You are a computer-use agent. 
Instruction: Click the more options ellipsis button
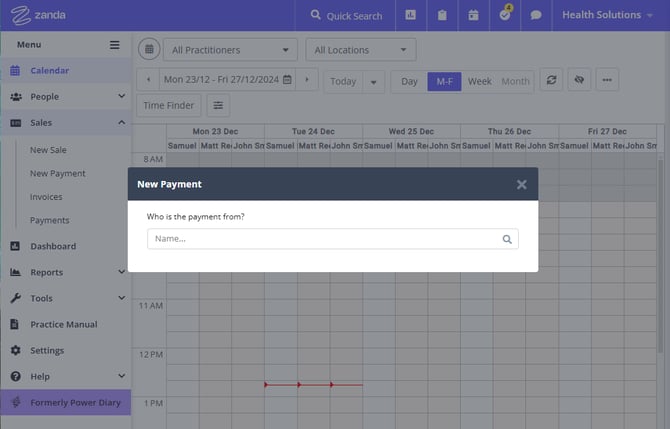[607, 81]
